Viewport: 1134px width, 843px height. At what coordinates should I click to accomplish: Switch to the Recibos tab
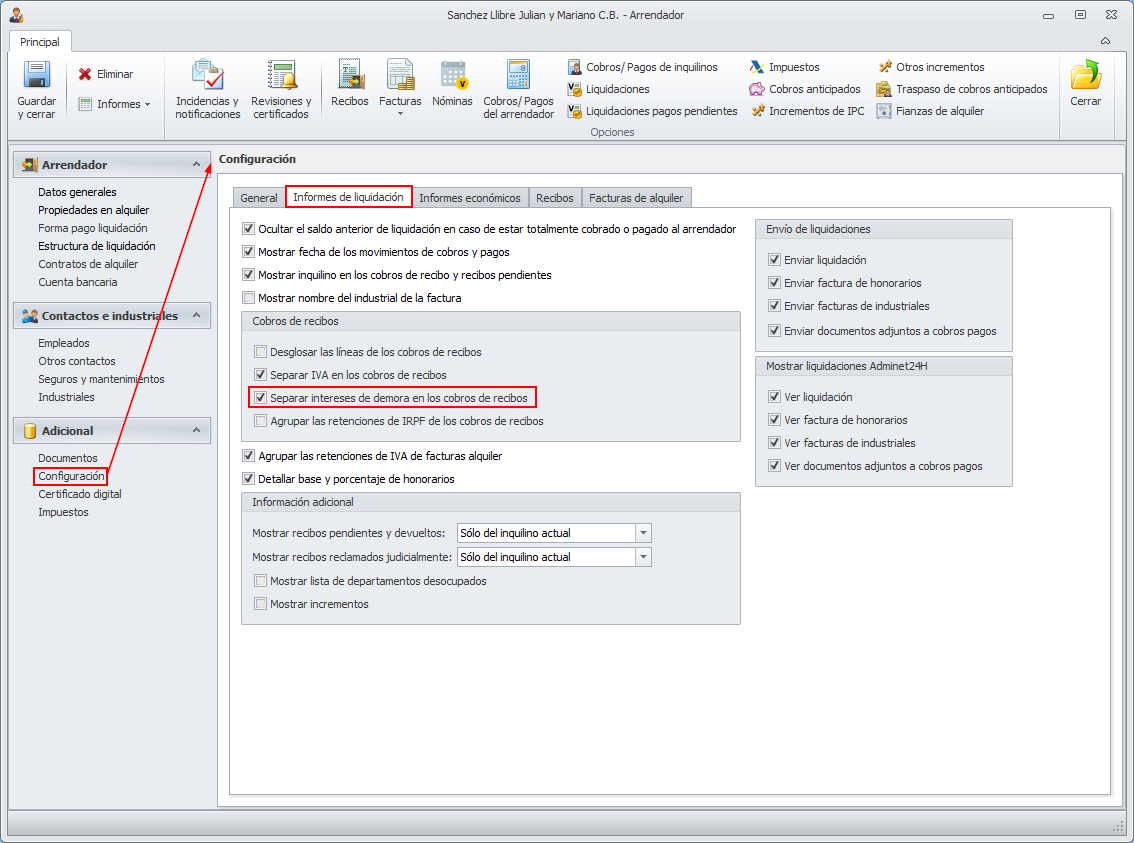pyautogui.click(x=555, y=198)
